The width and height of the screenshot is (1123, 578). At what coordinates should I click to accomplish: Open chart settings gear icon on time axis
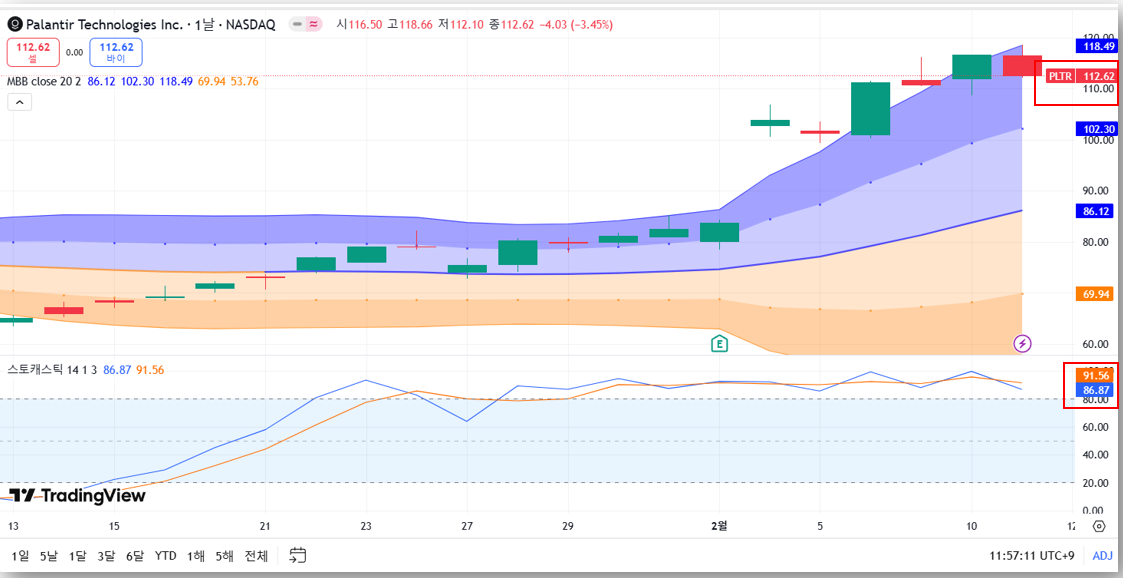(1099, 526)
